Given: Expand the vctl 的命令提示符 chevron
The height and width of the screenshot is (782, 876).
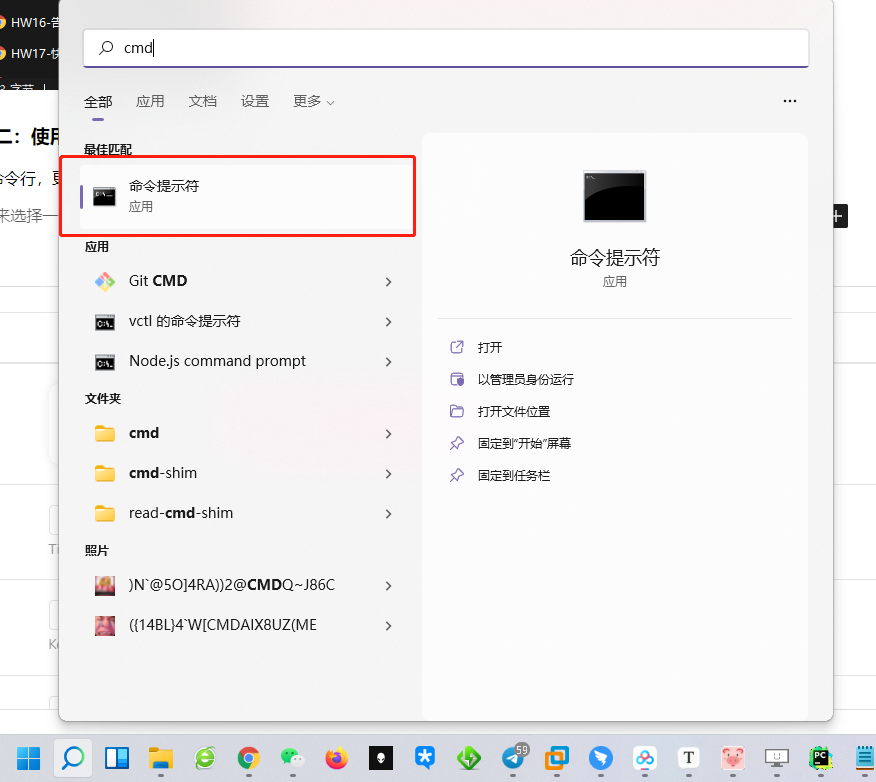Looking at the screenshot, I should coord(388,322).
